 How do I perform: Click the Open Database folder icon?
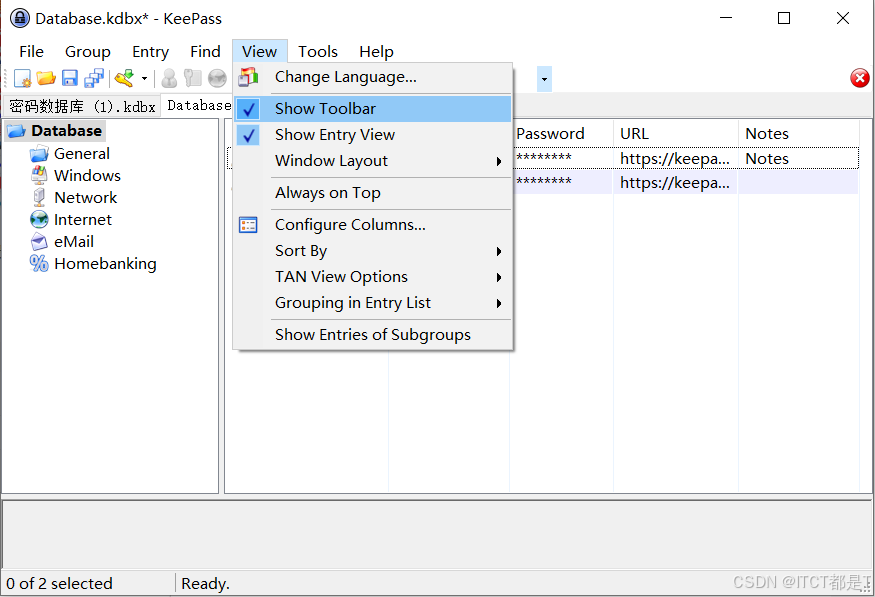(x=46, y=78)
